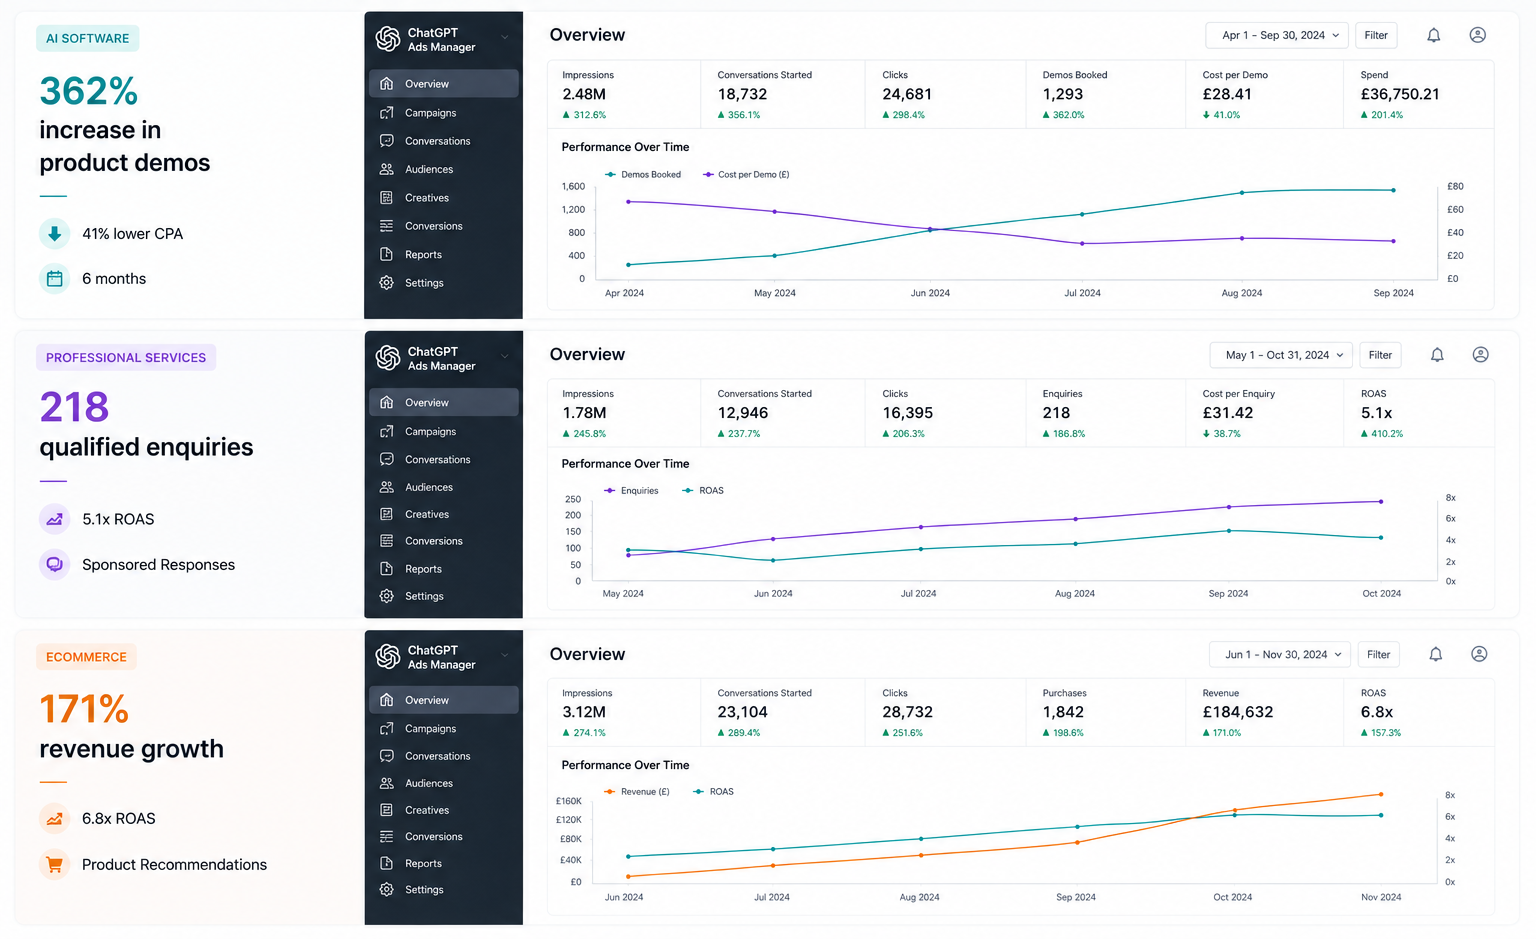Click the down-arrow icon beside 41% lower CPA
Screen dimensions: 1536x939
[x=55, y=234]
